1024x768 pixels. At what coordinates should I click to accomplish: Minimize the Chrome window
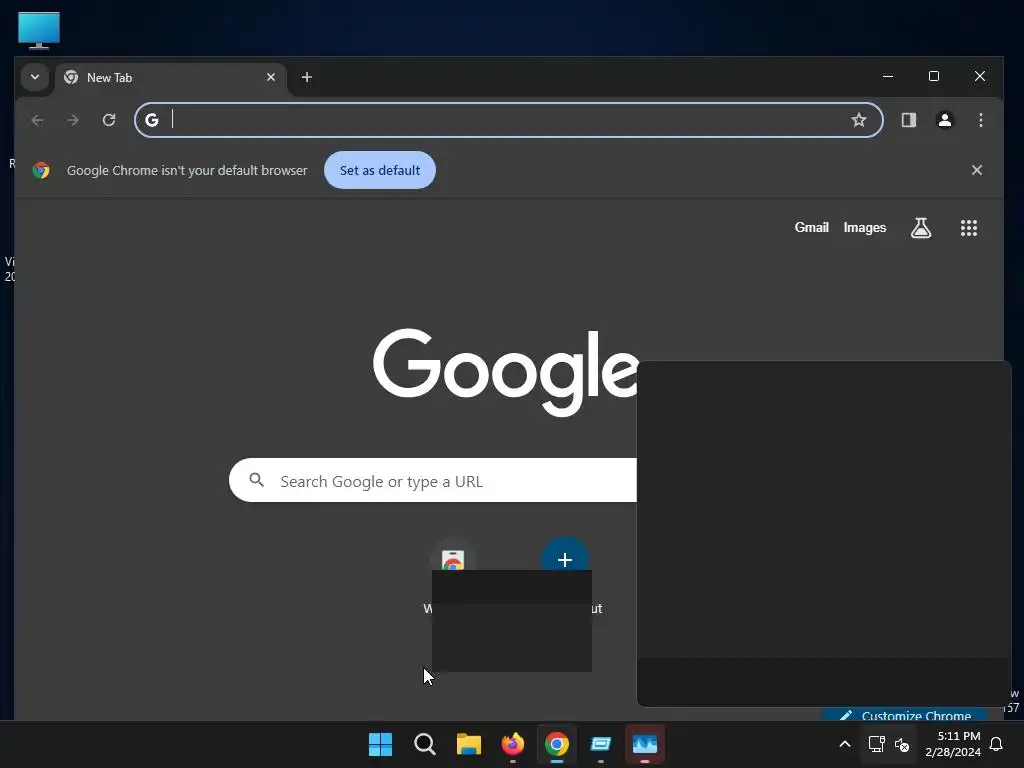pos(888,76)
